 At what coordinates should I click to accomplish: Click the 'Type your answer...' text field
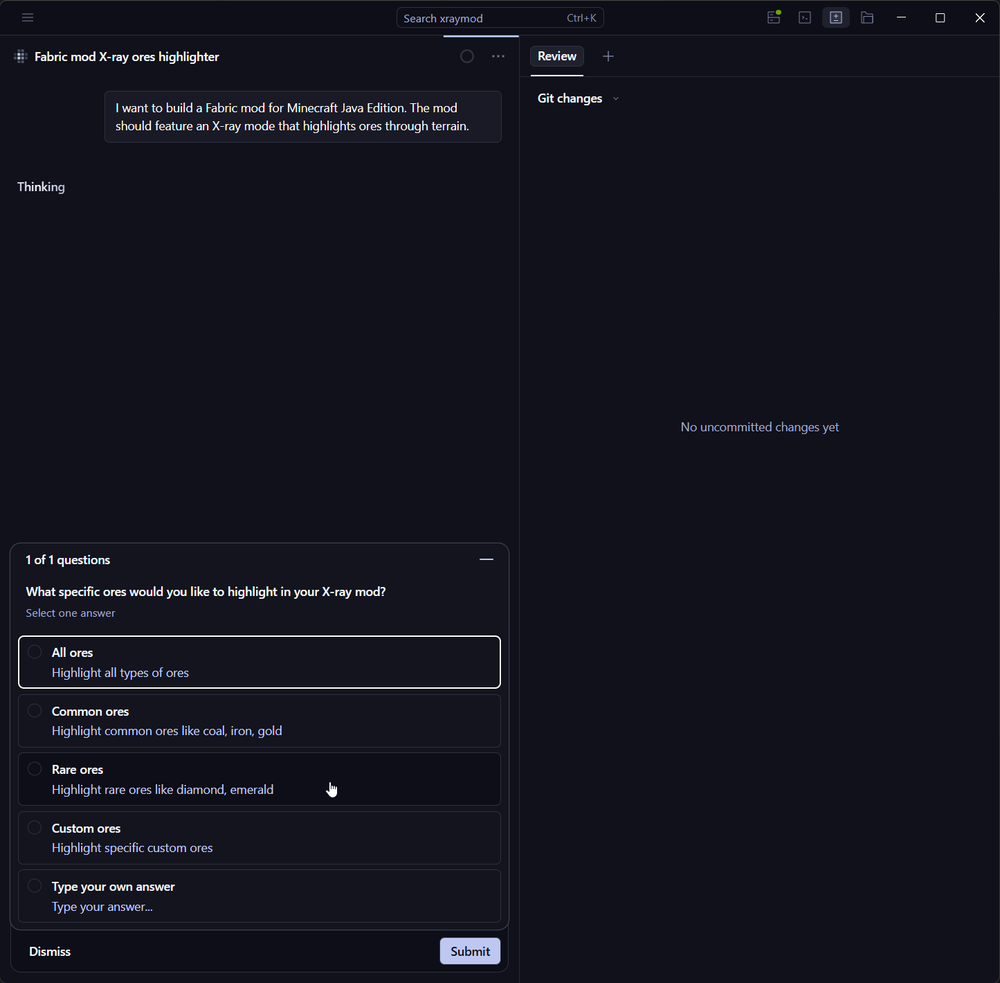(x=102, y=906)
